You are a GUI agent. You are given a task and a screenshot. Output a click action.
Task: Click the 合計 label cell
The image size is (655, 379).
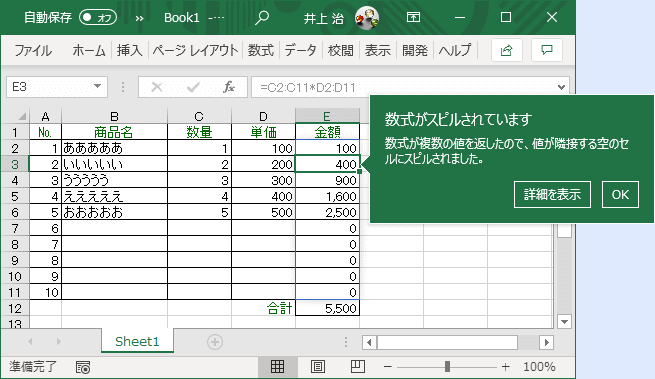point(263,308)
